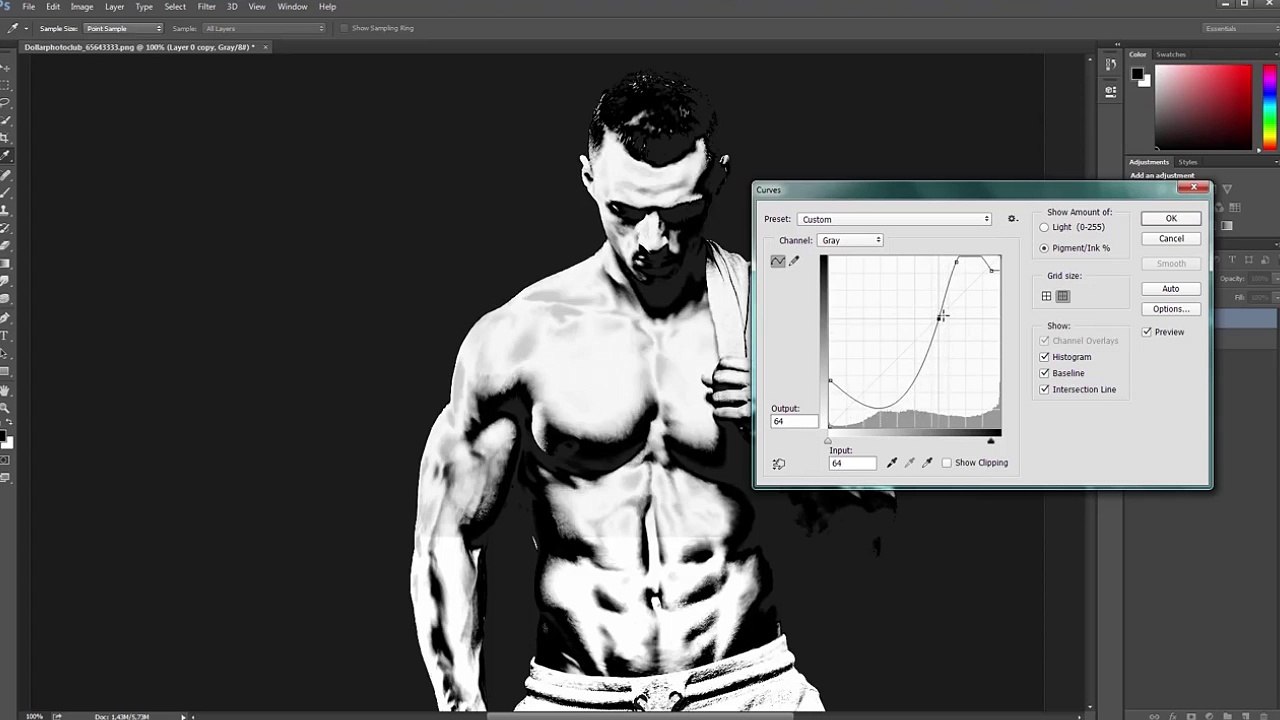Set simple grid size in Curves
The width and height of the screenshot is (1280, 720).
[x=1046, y=296]
